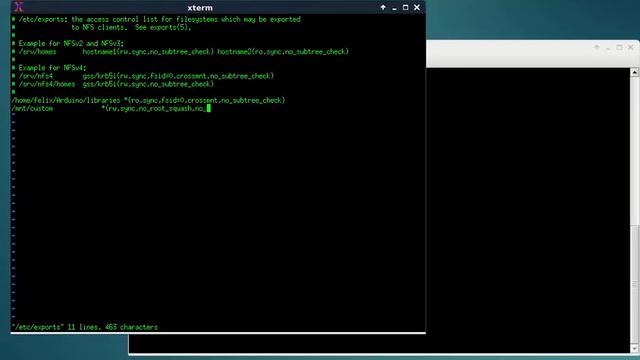Click the 'to NFS clients. See exports(5).' line
Image resolution: width=640 pixels, height=360 pixels.
point(131,27)
